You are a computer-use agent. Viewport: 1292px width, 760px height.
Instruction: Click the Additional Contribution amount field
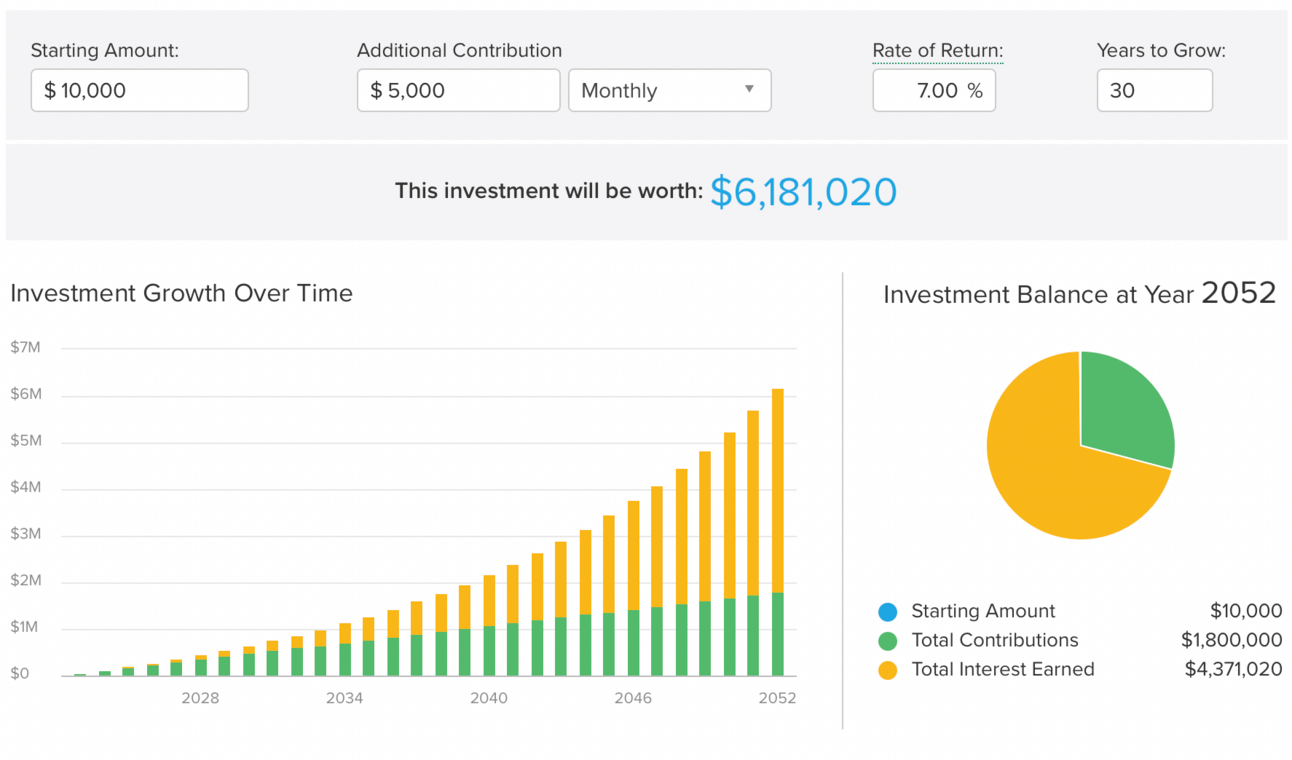(x=458, y=91)
